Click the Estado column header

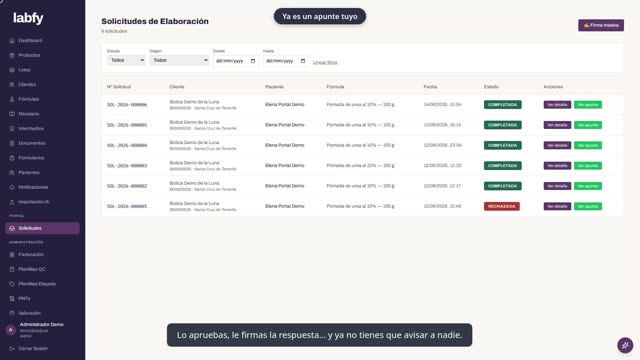tap(491, 87)
